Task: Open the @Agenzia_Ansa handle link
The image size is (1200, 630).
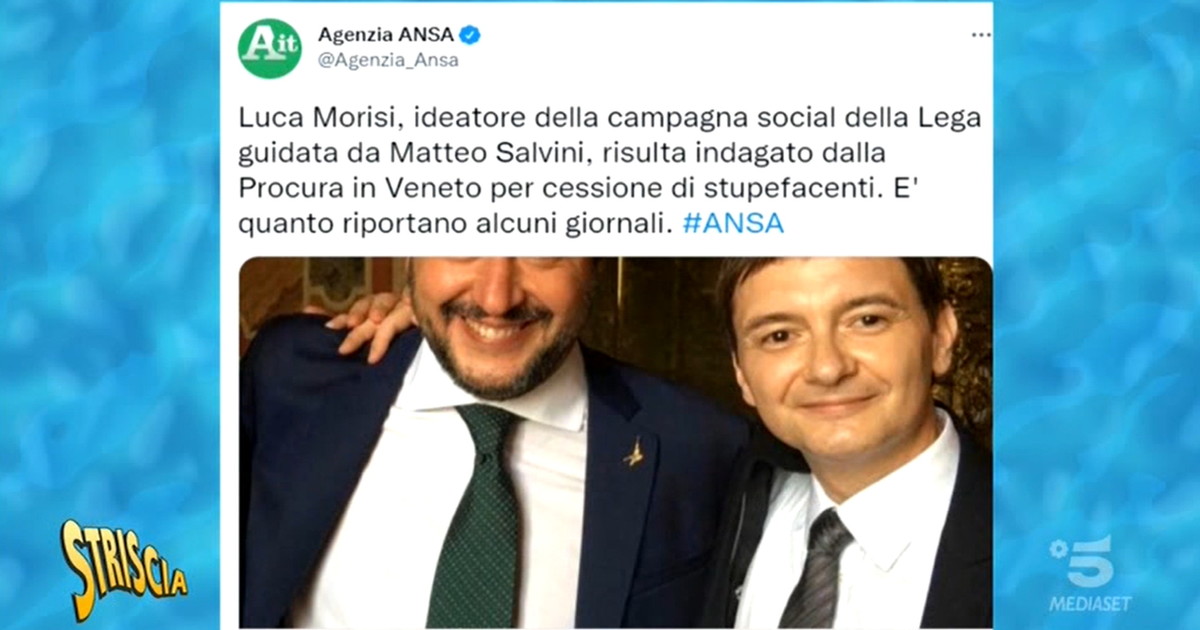Action: point(388,61)
